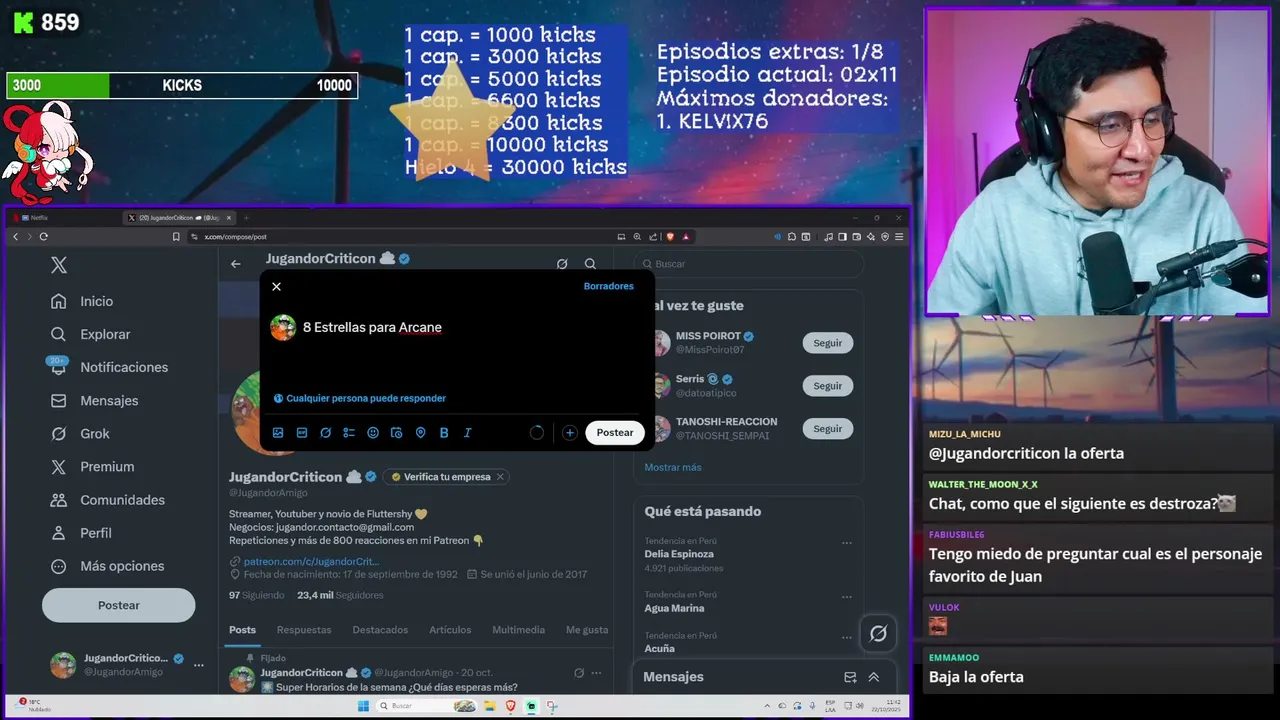Bookmark this page in address bar
This screenshot has height=720, width=1280.
[x=176, y=237]
